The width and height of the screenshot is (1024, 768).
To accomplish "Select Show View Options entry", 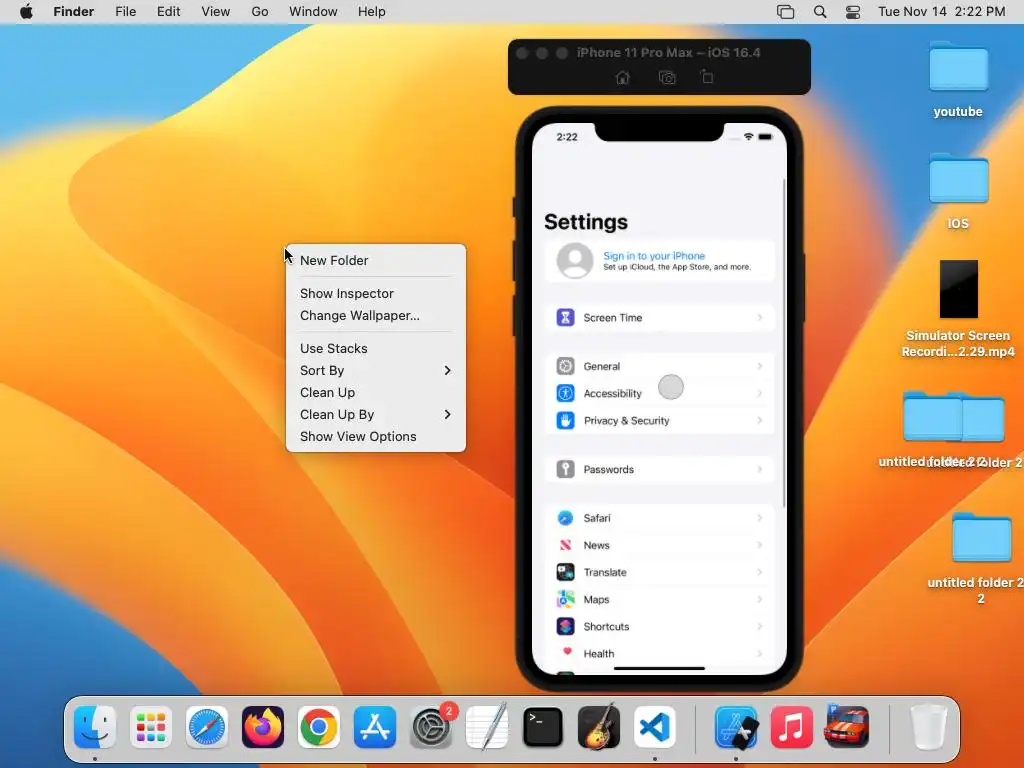I will pos(376,436).
